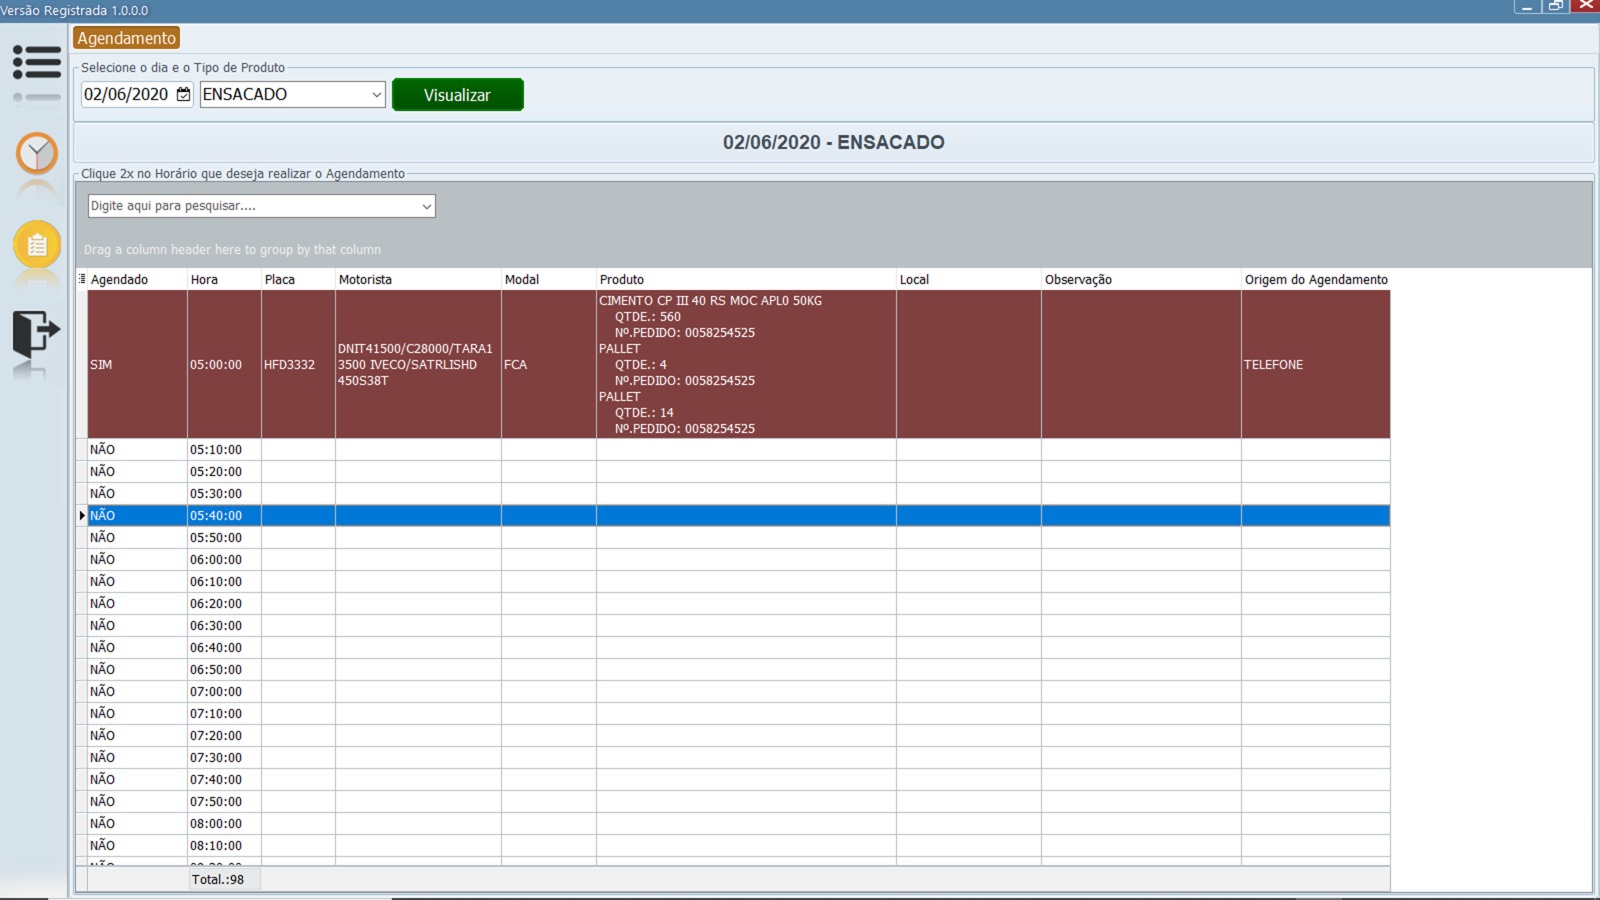Restore the window with title bar button

pyautogui.click(x=1555, y=6)
